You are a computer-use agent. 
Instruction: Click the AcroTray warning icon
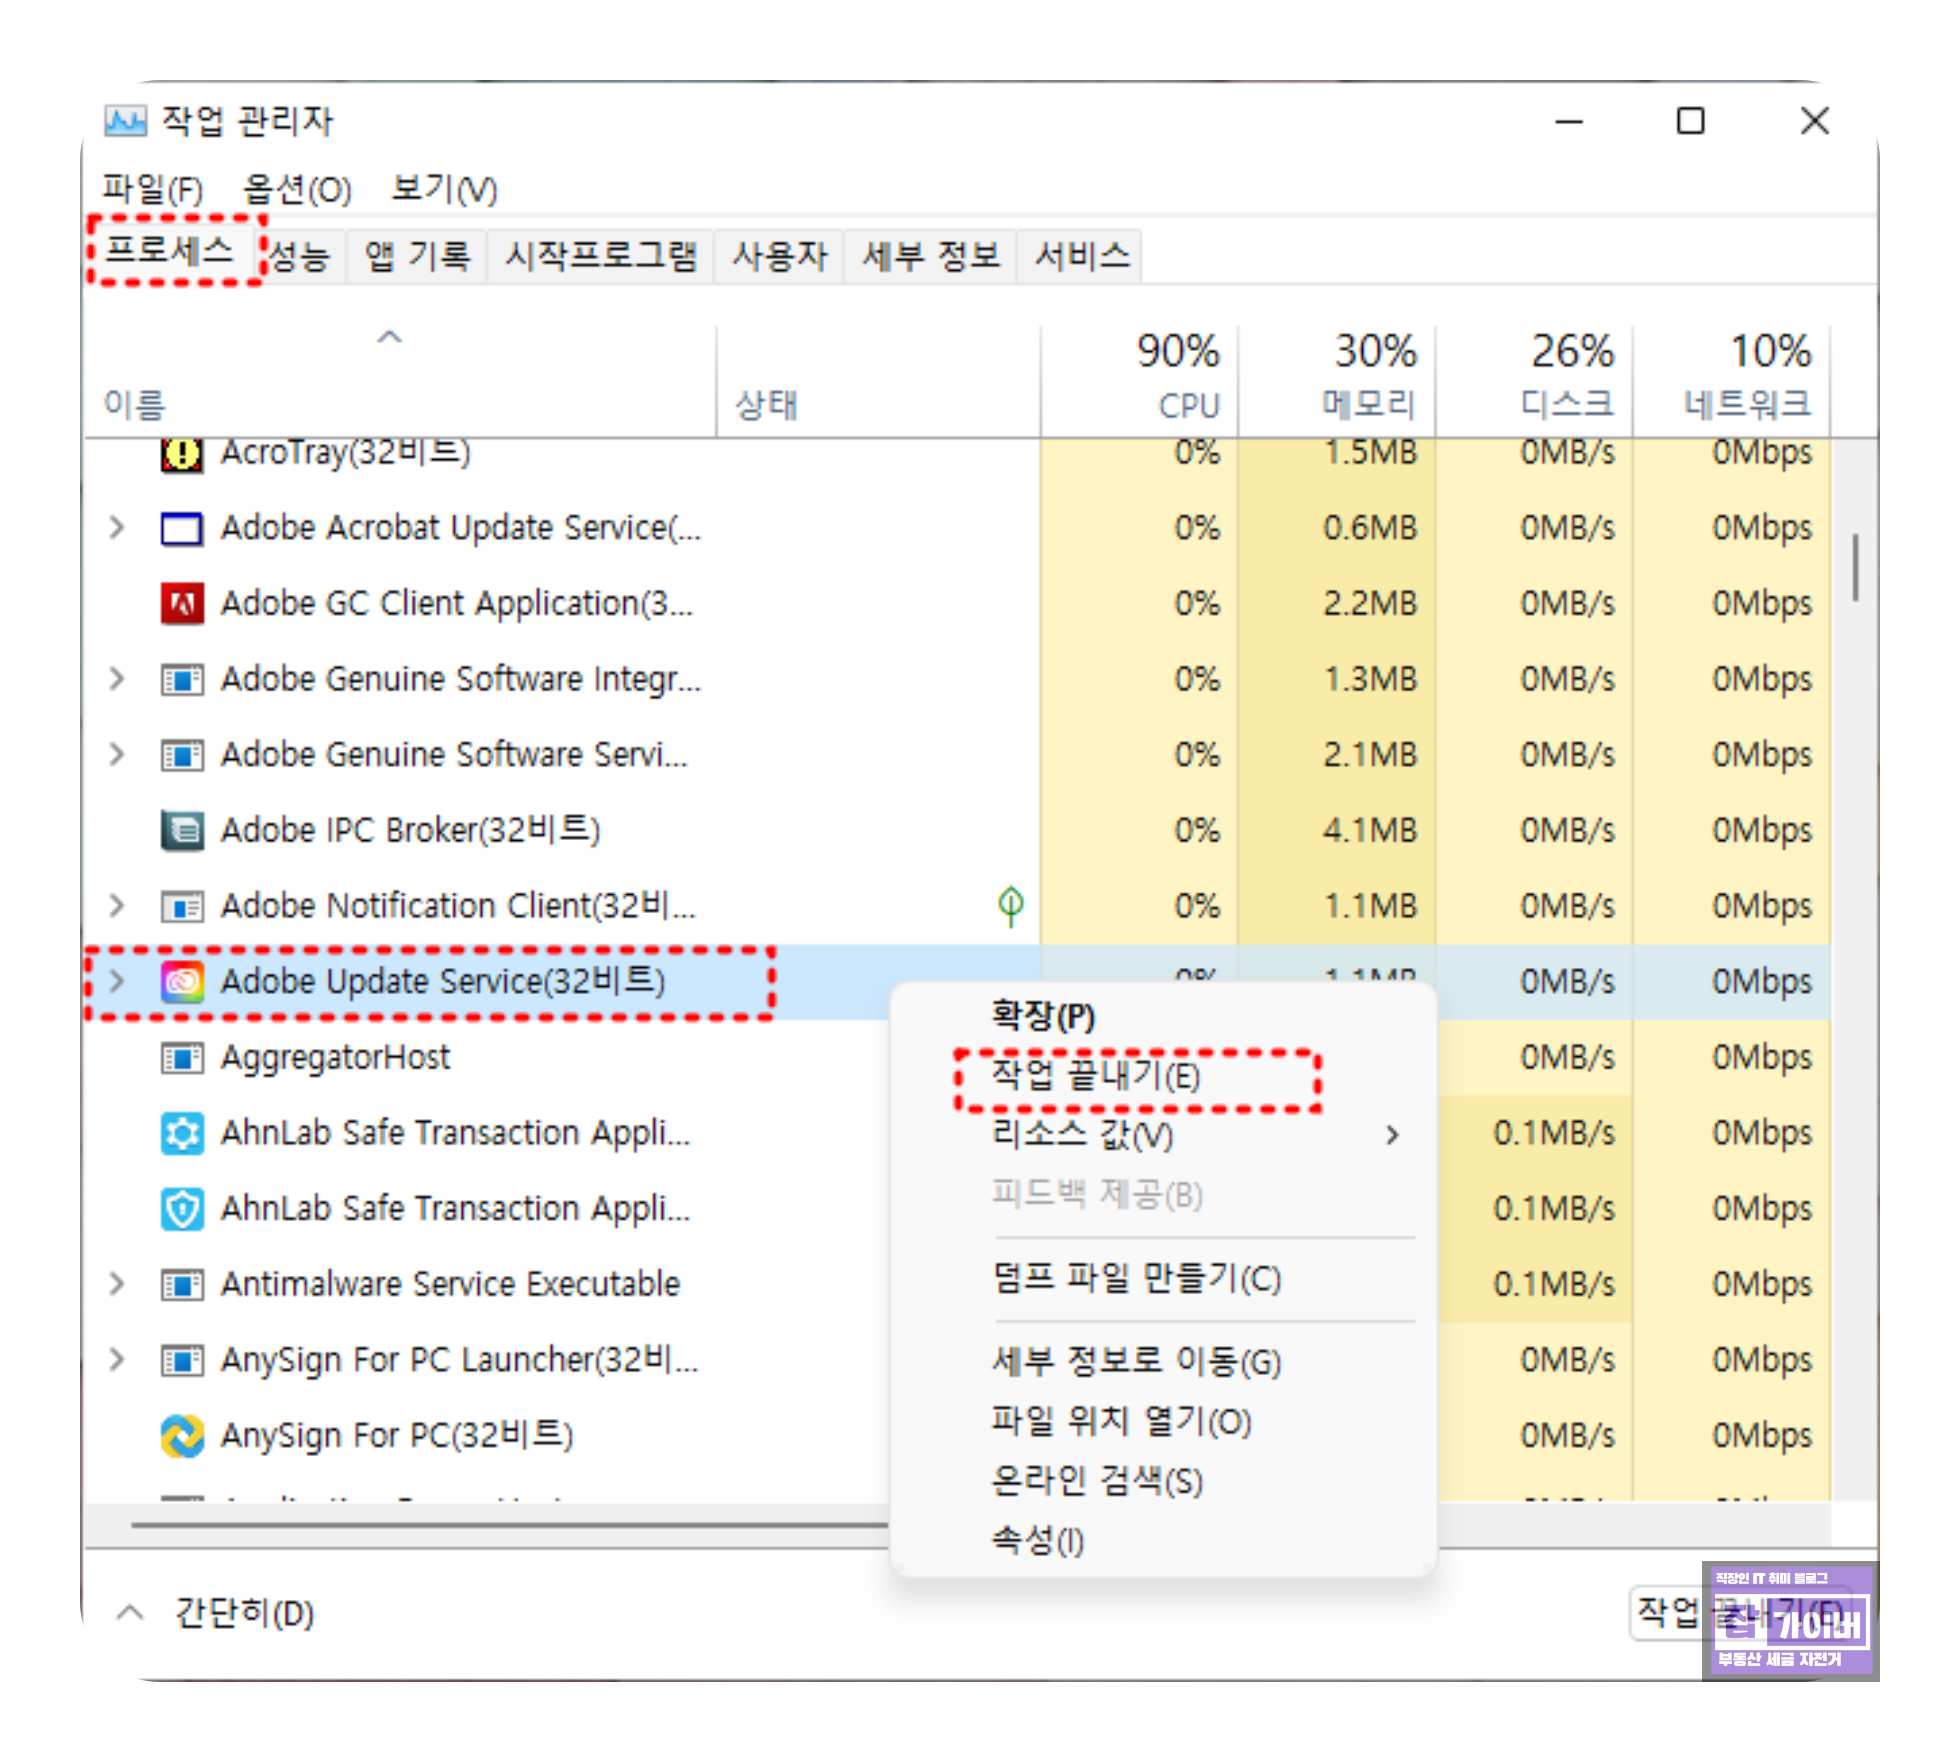point(181,455)
